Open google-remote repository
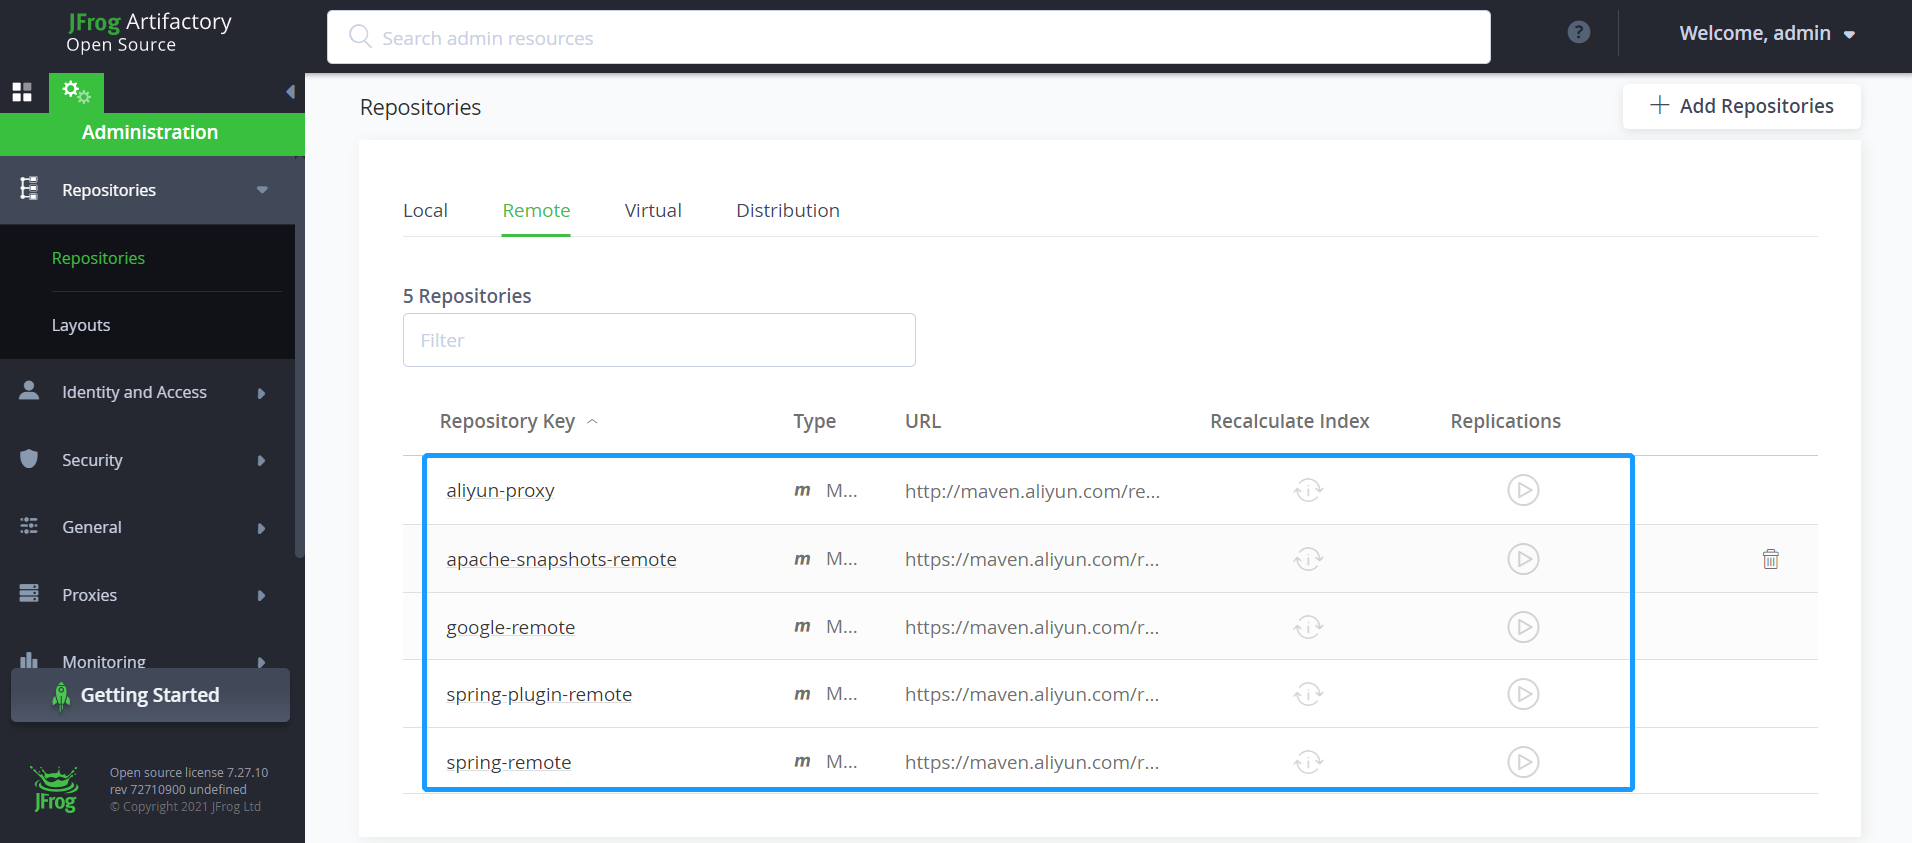 (510, 627)
